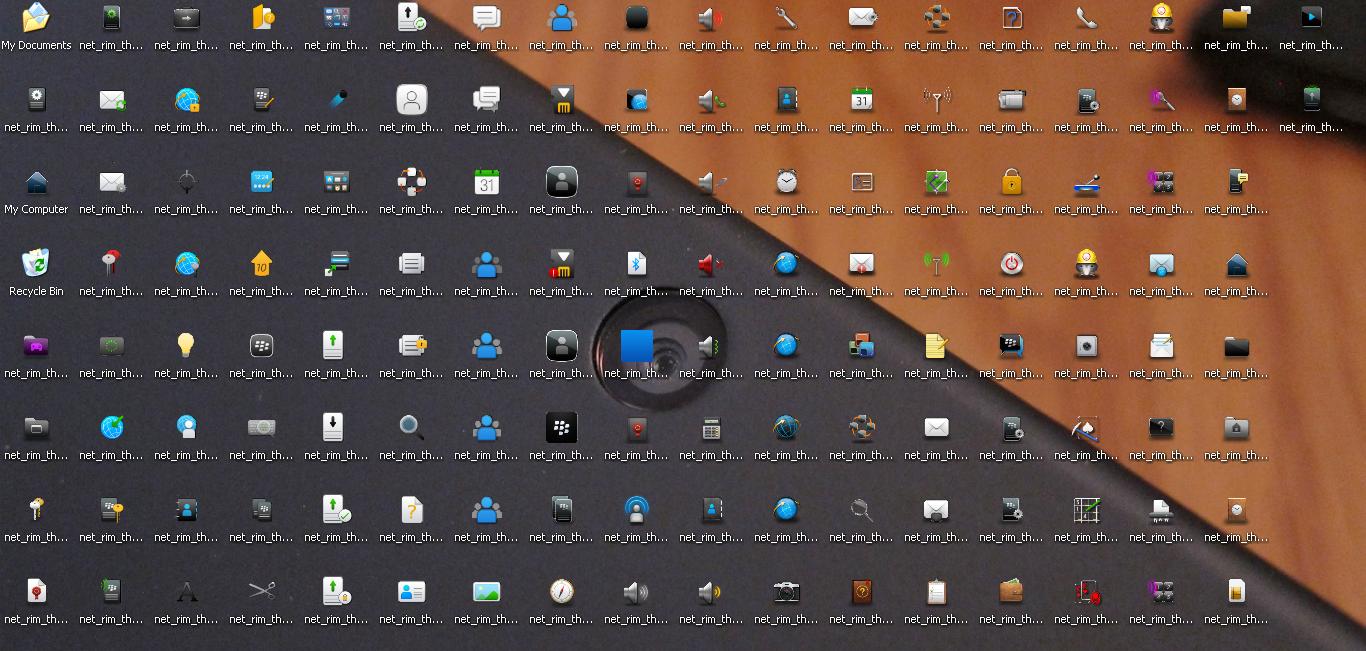Click the speaker with red sound waves
The height and width of the screenshot is (651, 1366).
pos(711,18)
